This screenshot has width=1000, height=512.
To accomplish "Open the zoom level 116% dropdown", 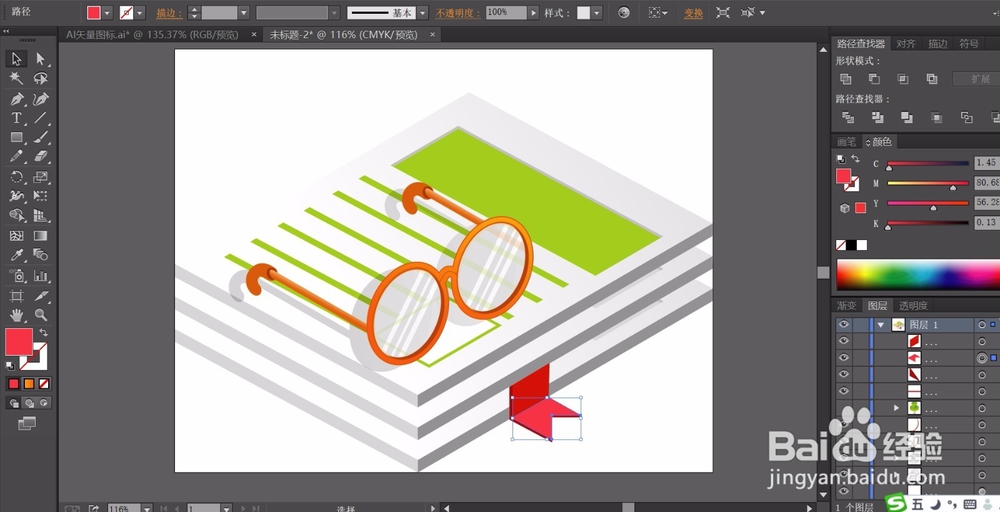I will pyautogui.click(x=147, y=508).
